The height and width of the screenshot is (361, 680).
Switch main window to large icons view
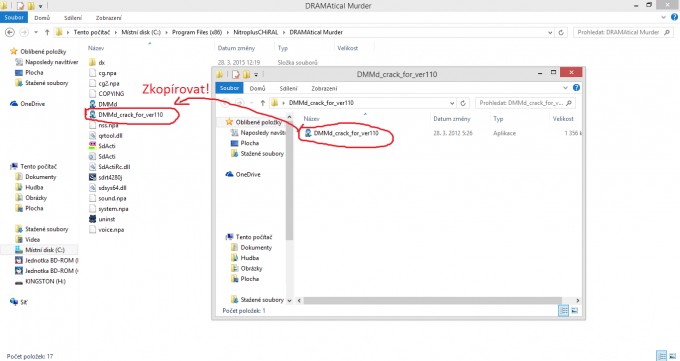click(673, 356)
